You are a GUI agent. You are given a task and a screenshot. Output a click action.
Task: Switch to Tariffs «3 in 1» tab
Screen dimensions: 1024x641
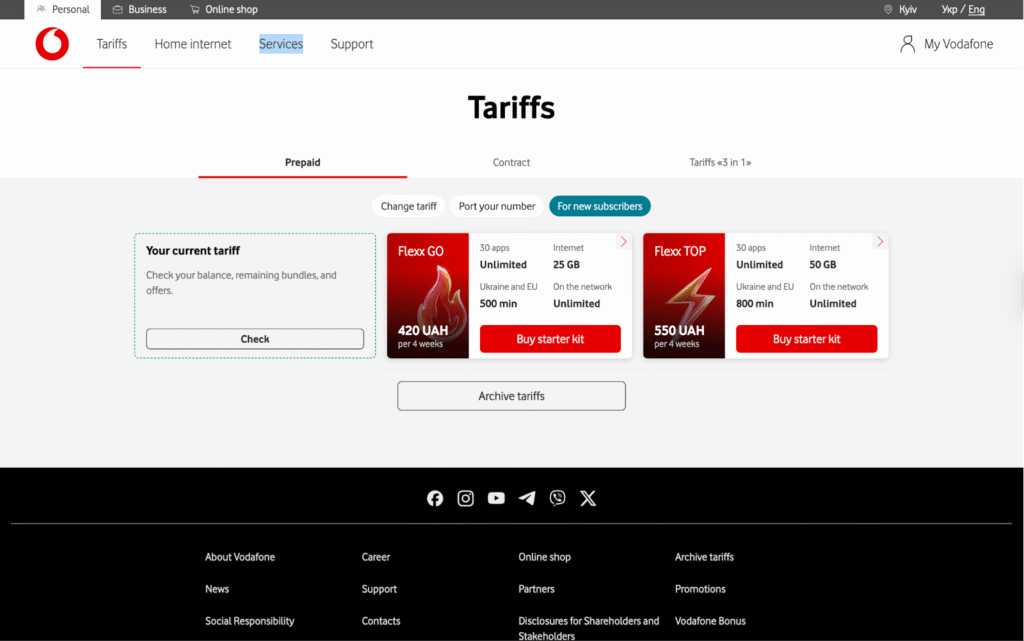[720, 163]
